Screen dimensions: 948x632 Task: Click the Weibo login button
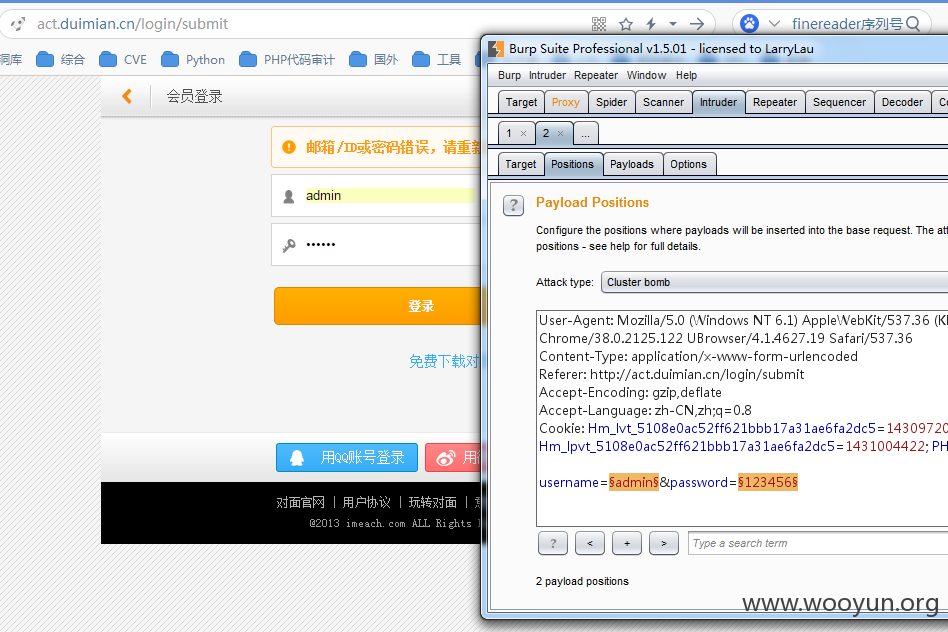453,457
